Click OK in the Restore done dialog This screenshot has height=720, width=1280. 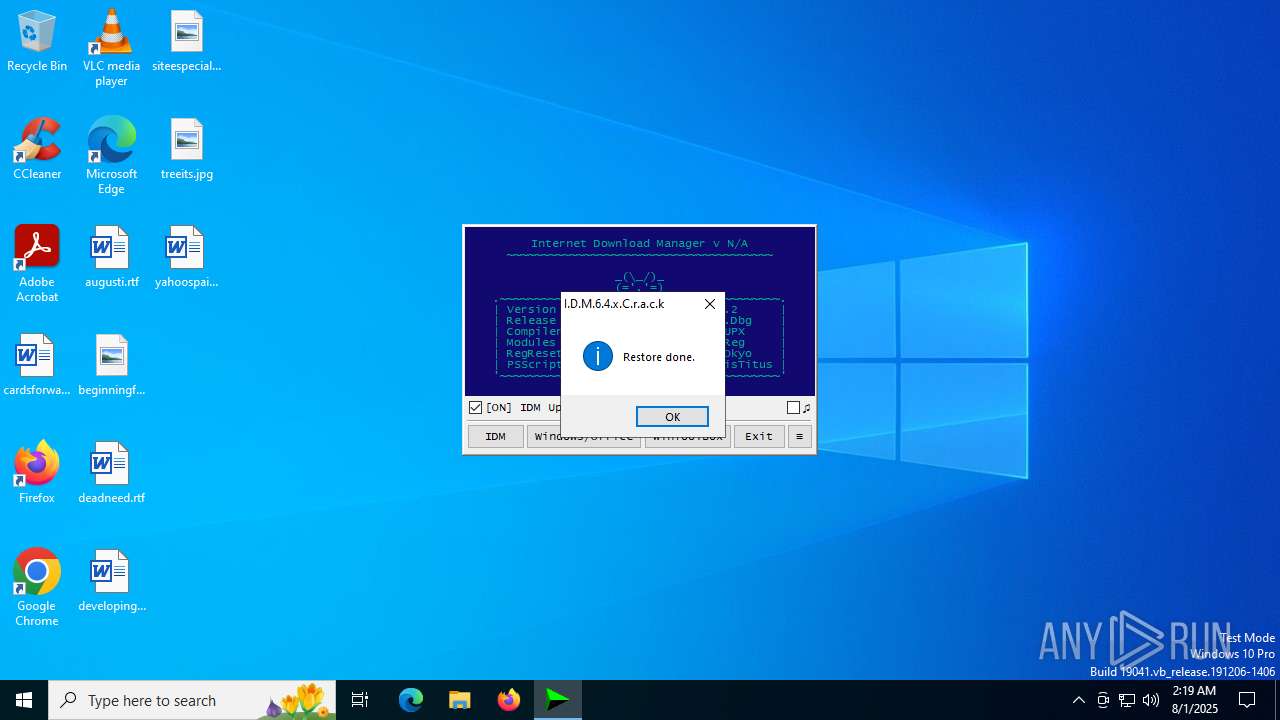pyautogui.click(x=672, y=417)
